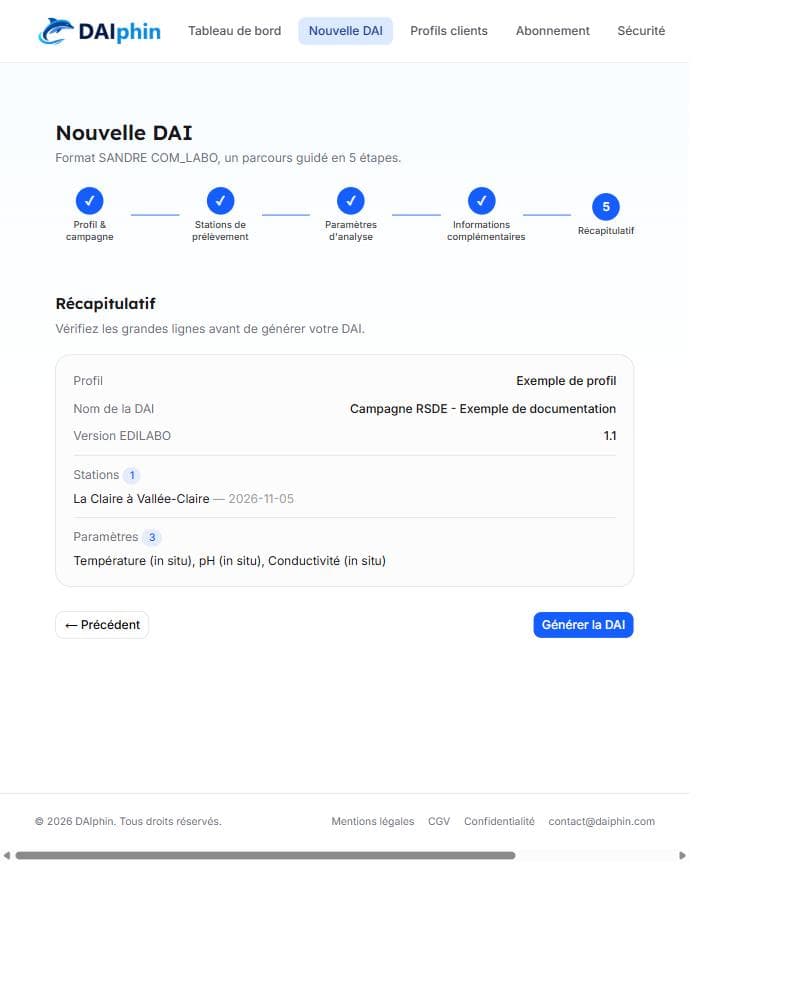The height and width of the screenshot is (1000, 800).
Task: Click the date 2026-11-05
Action: tap(261, 499)
